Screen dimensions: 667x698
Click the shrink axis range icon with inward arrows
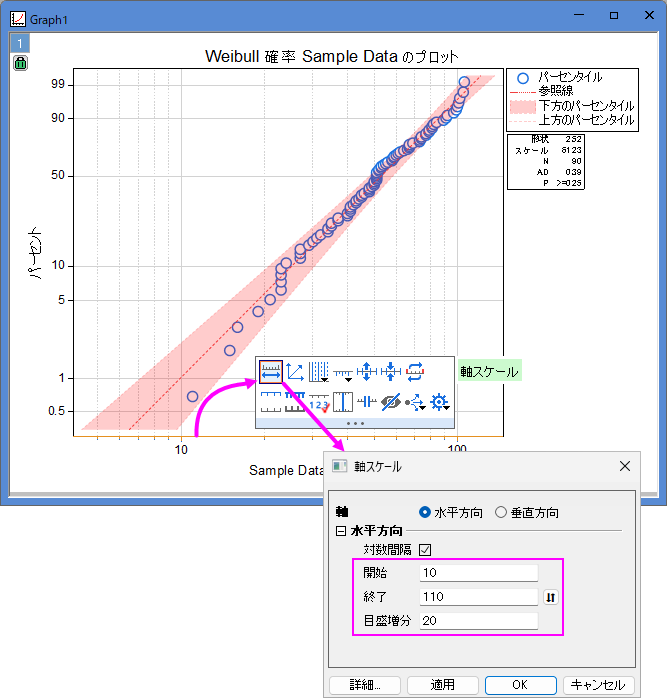pyautogui.click(x=391, y=371)
